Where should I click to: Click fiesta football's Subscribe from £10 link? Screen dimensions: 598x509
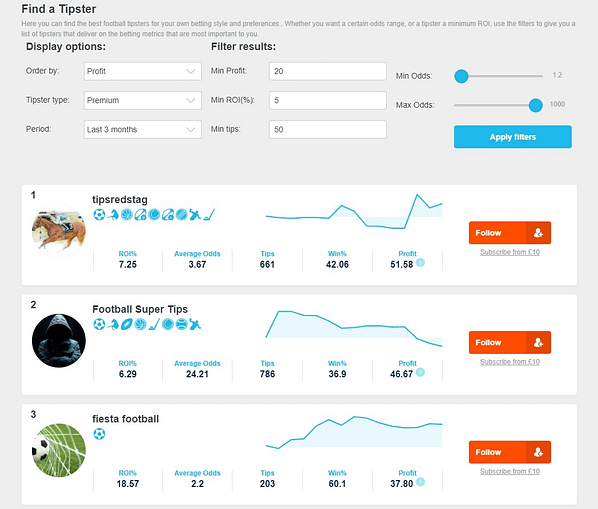[510, 472]
